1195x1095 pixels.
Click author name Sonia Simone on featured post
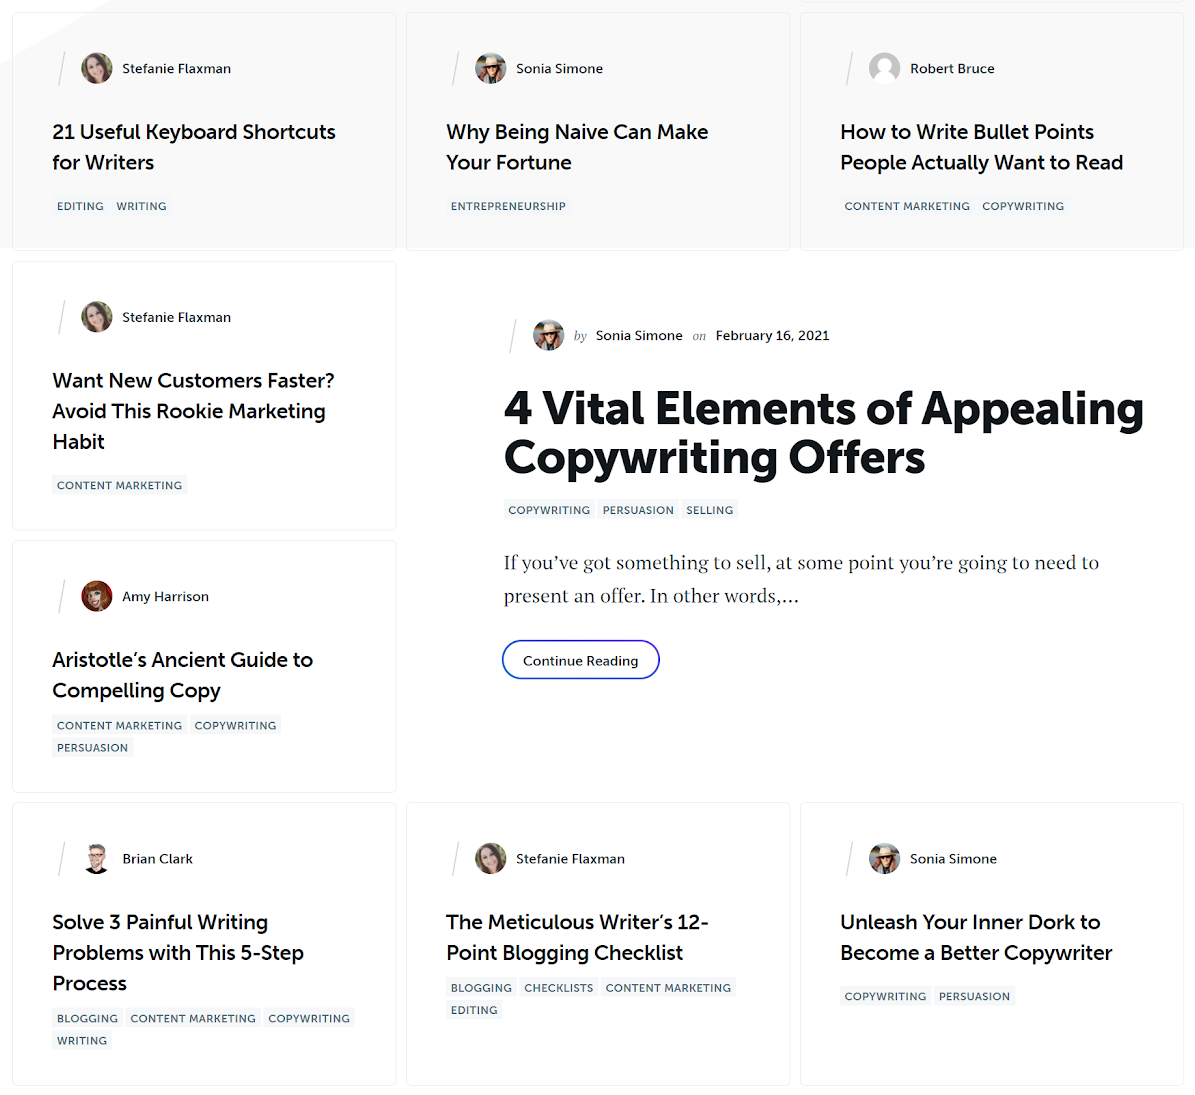click(639, 335)
